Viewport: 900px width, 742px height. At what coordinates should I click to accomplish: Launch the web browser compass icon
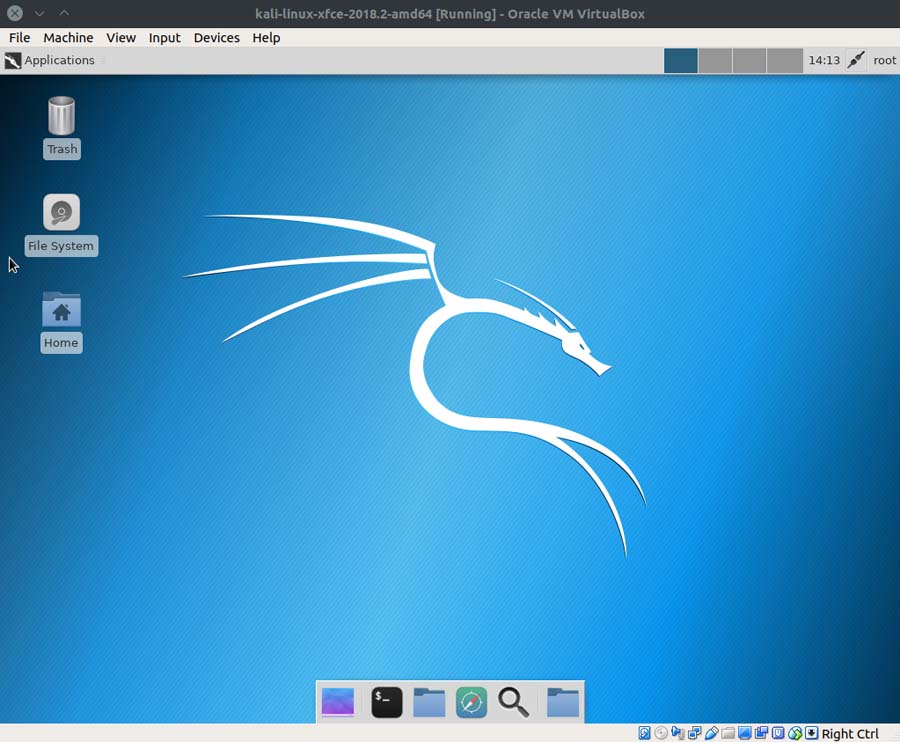coord(471,702)
